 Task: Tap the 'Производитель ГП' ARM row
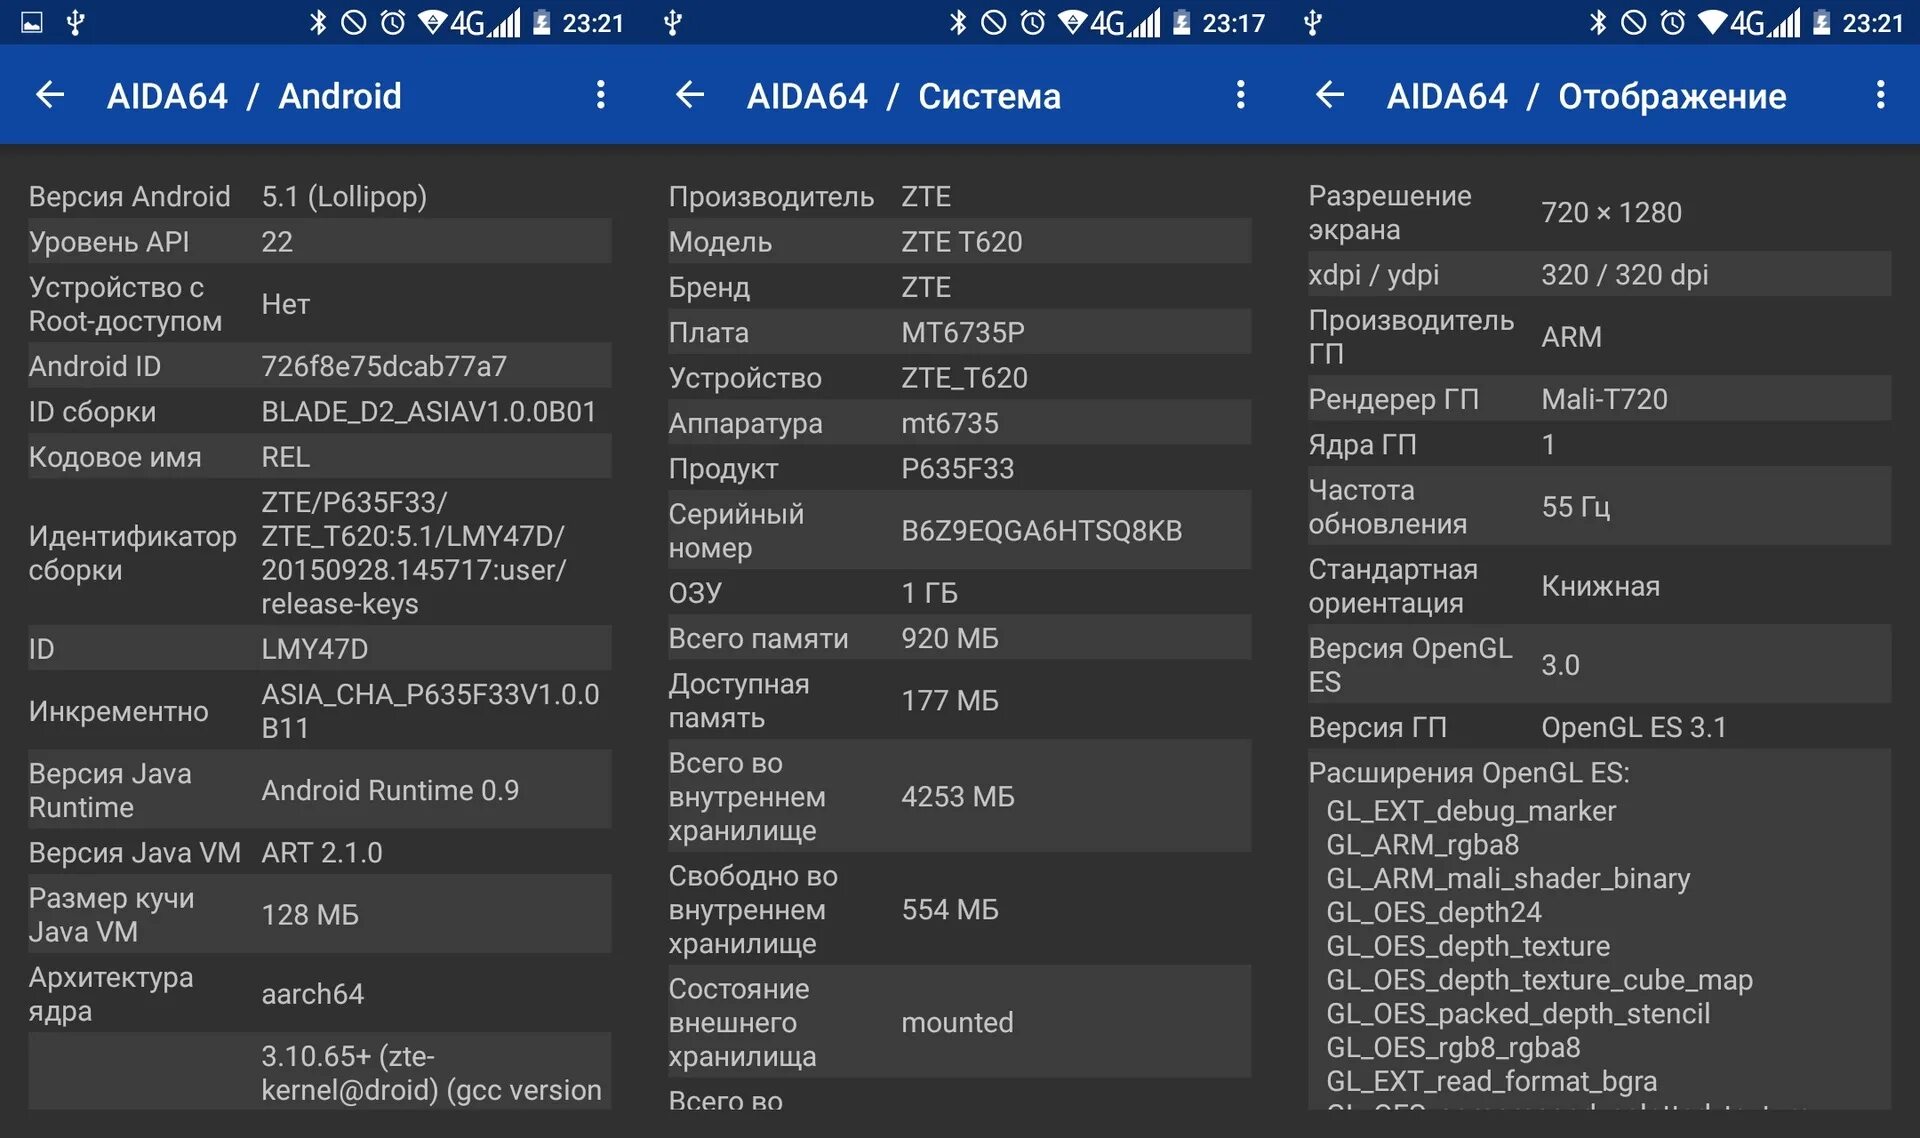pyautogui.click(x=1600, y=336)
